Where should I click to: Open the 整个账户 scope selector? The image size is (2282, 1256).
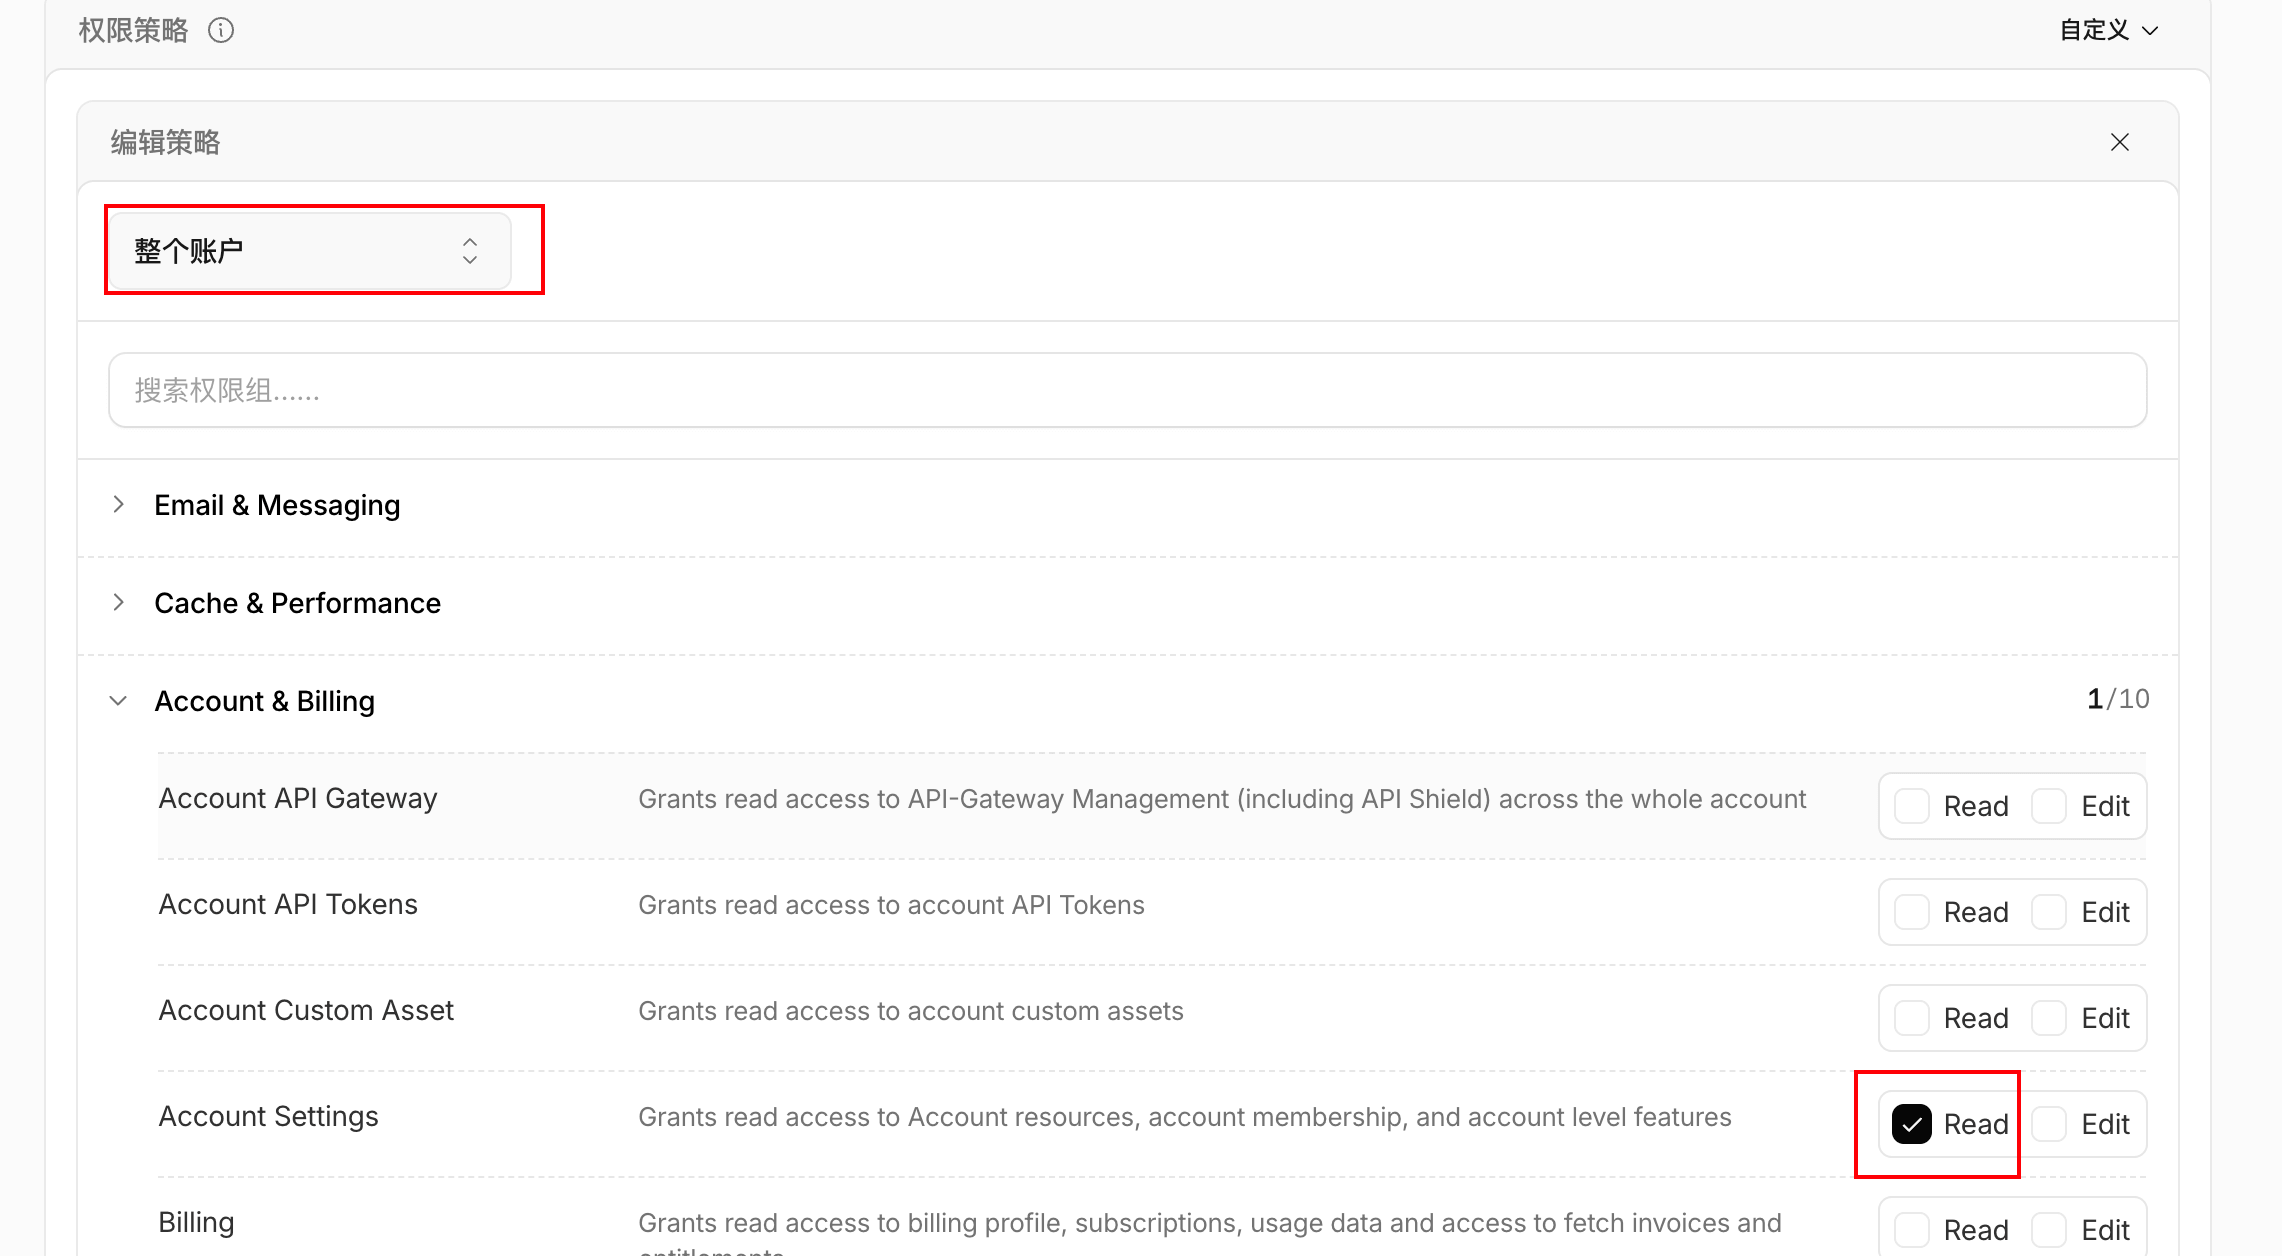(310, 251)
